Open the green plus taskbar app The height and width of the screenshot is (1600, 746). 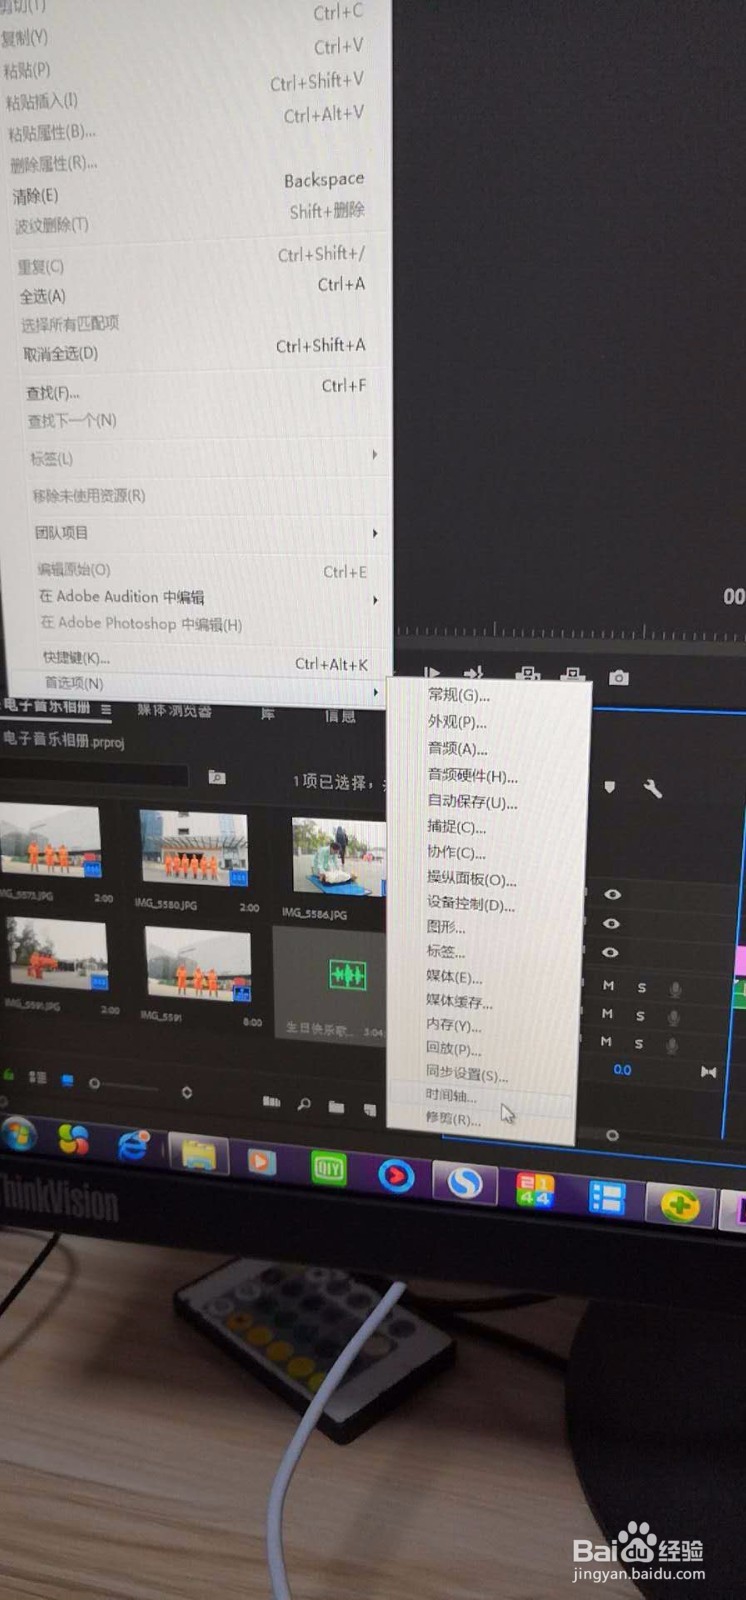click(679, 1205)
